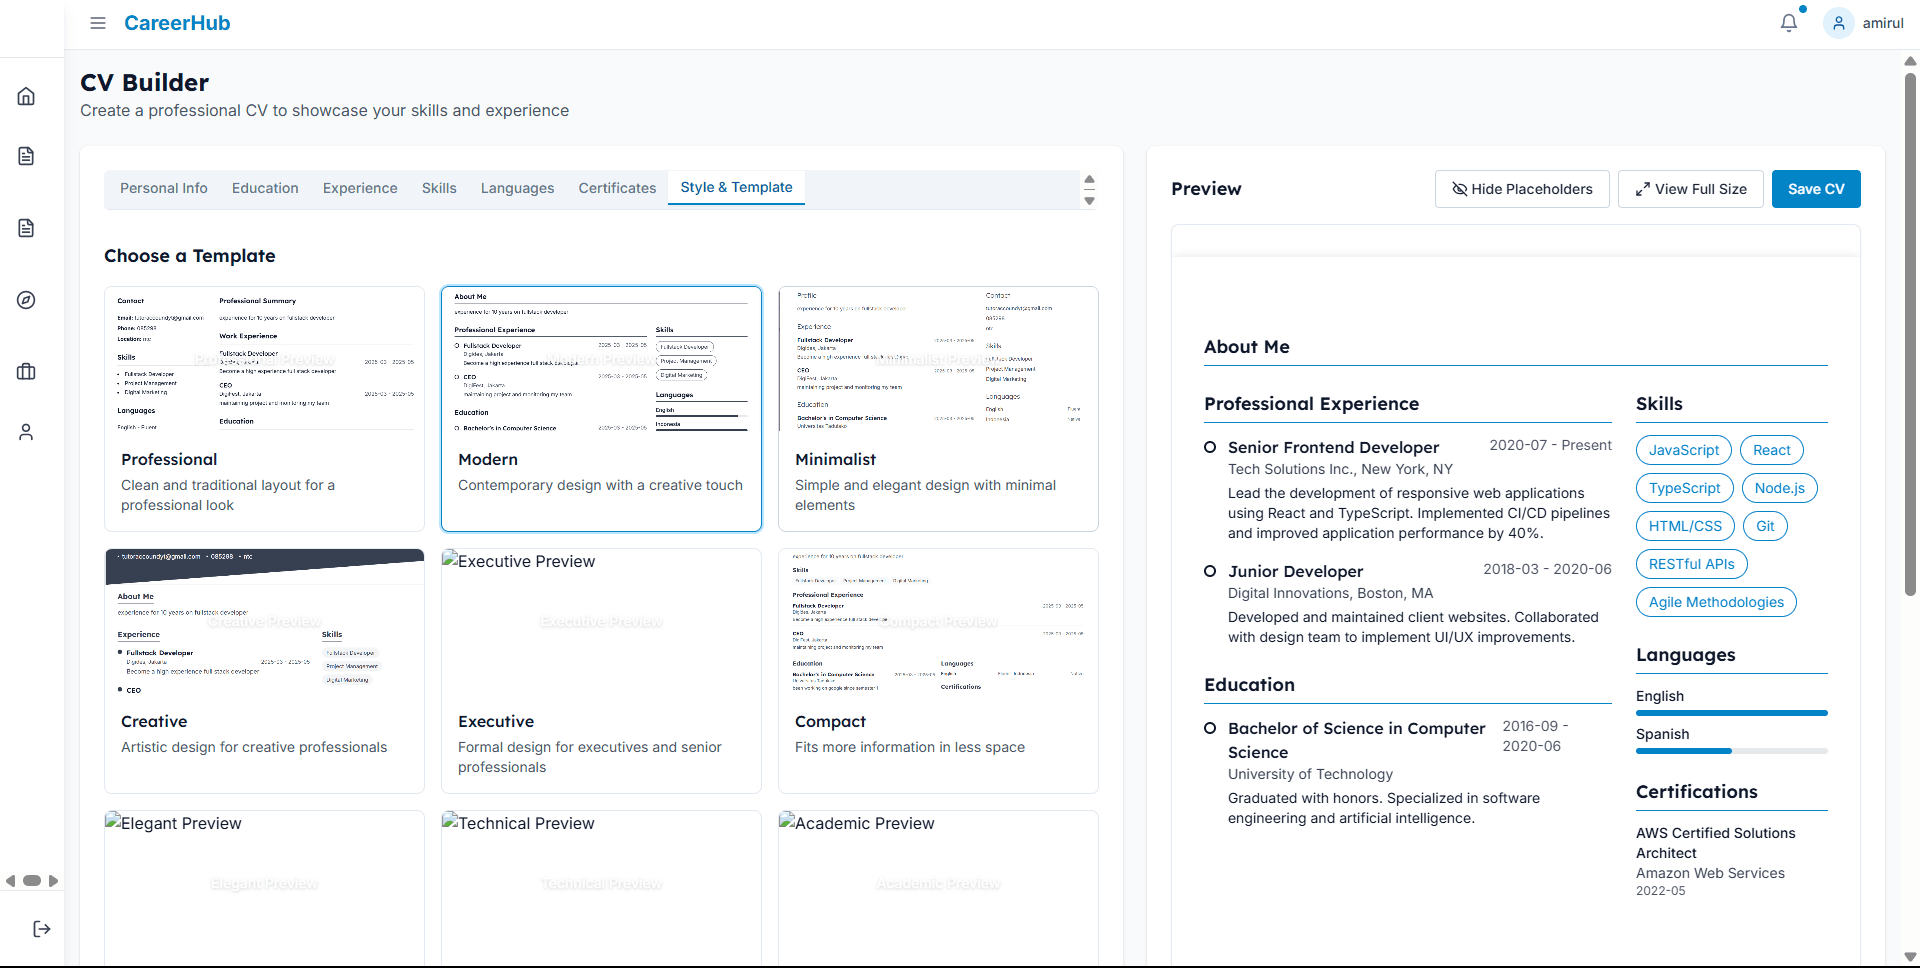Select the compass explore icon in the sidebar
The image size is (1920, 968).
click(25, 300)
